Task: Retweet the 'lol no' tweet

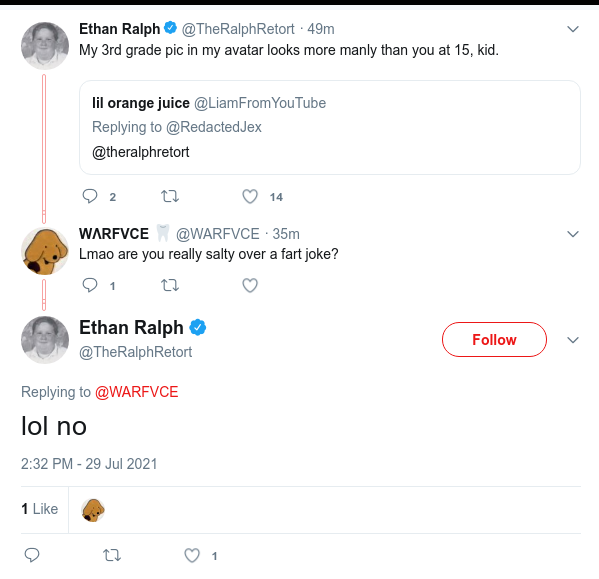Action: pos(112,555)
